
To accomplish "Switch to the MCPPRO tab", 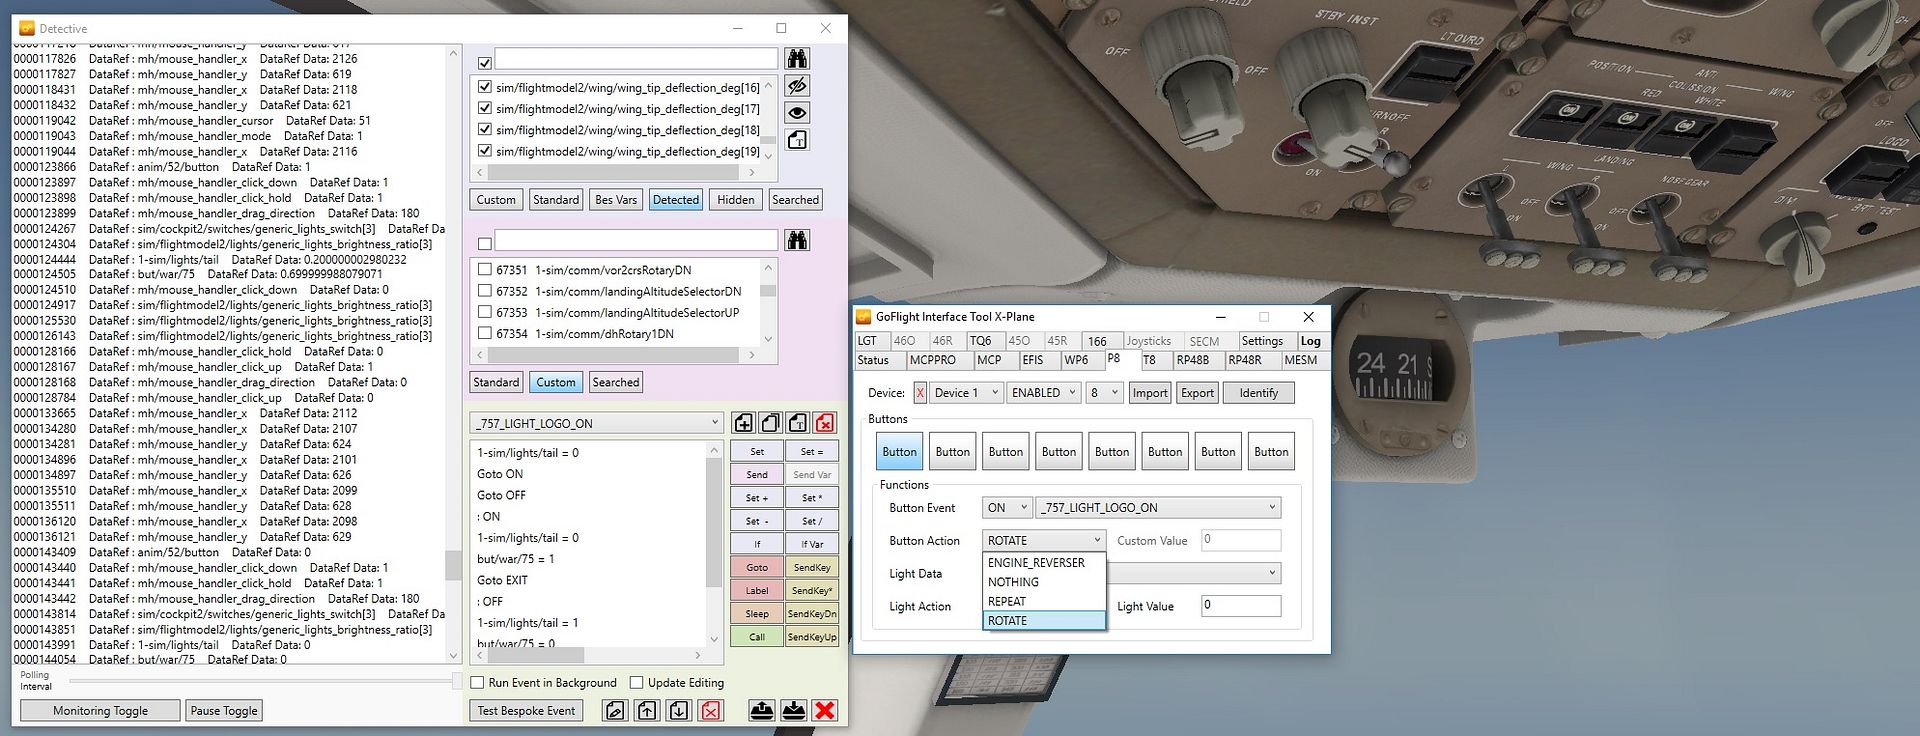I will point(933,360).
